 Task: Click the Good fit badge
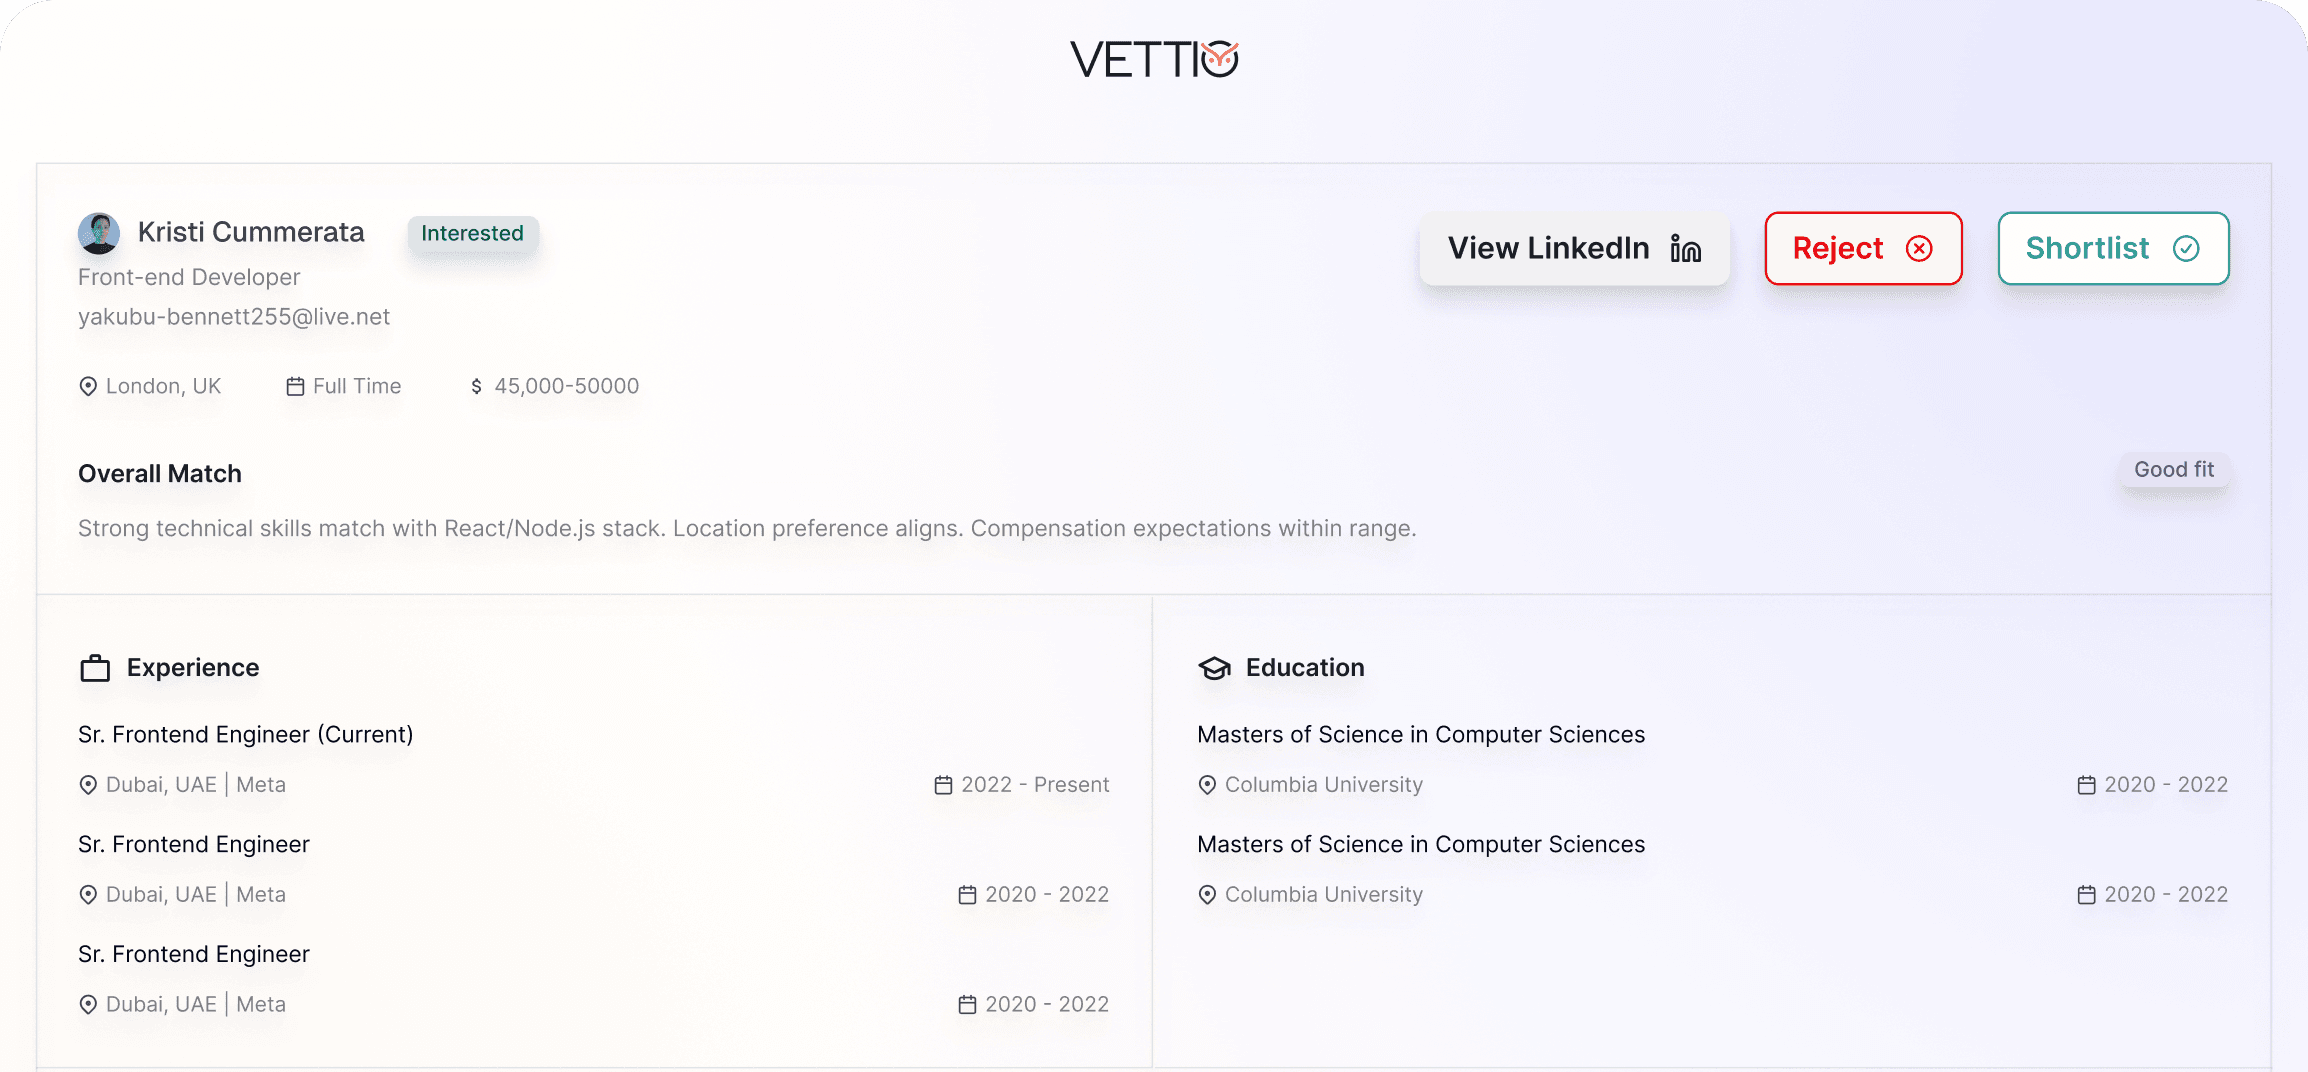click(2173, 470)
